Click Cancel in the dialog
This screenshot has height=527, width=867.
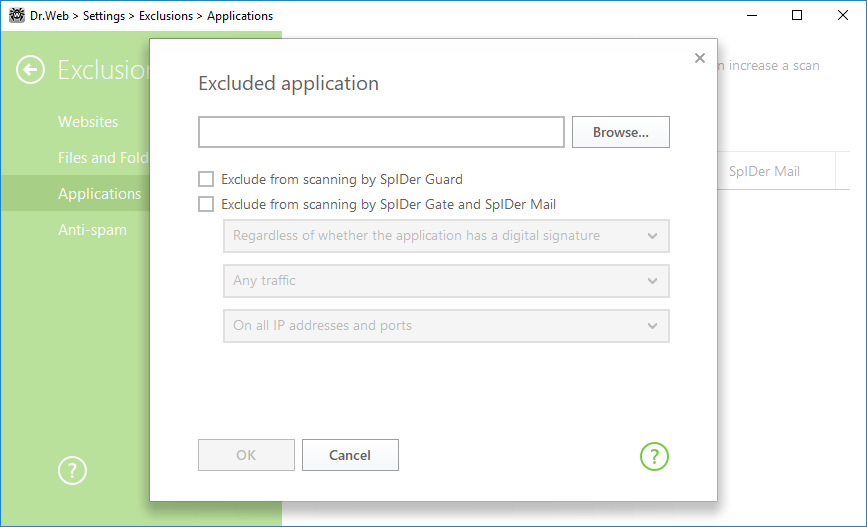(x=350, y=455)
